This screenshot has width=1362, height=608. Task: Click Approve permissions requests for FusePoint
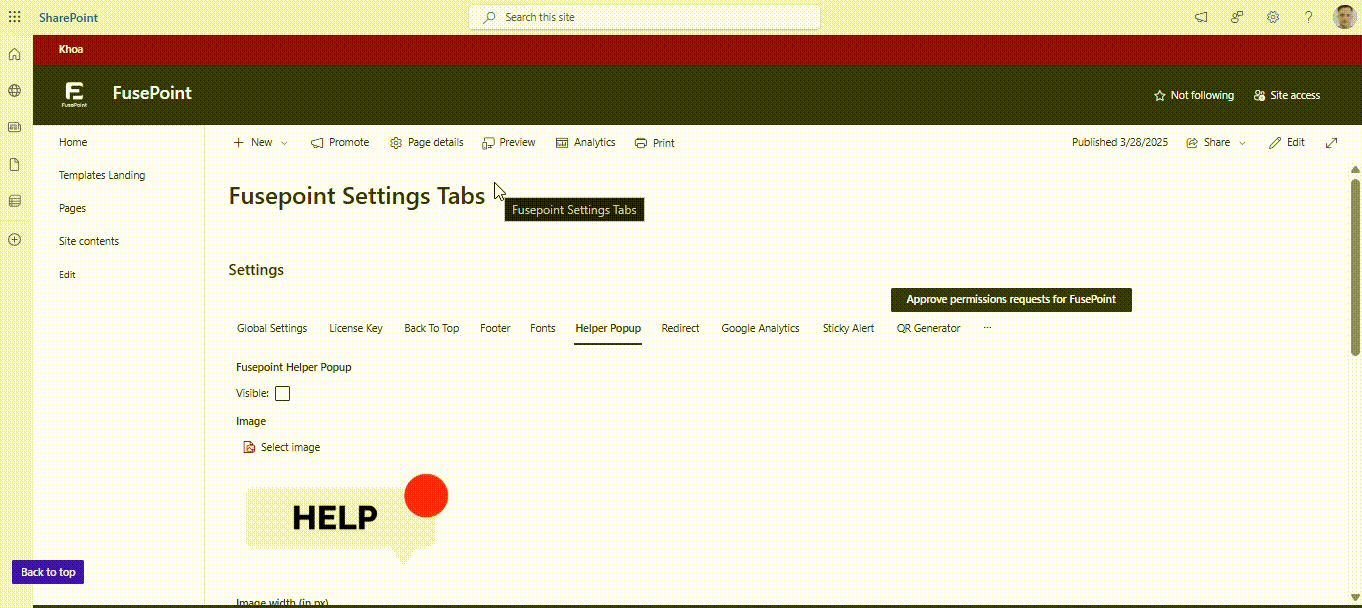(x=1010, y=299)
